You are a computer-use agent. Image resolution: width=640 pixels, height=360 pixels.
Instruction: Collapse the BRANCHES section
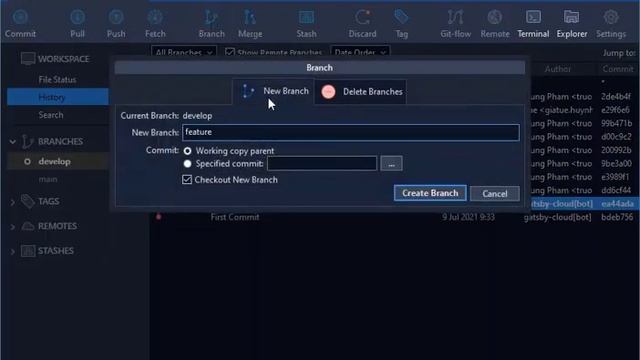pos(13,142)
